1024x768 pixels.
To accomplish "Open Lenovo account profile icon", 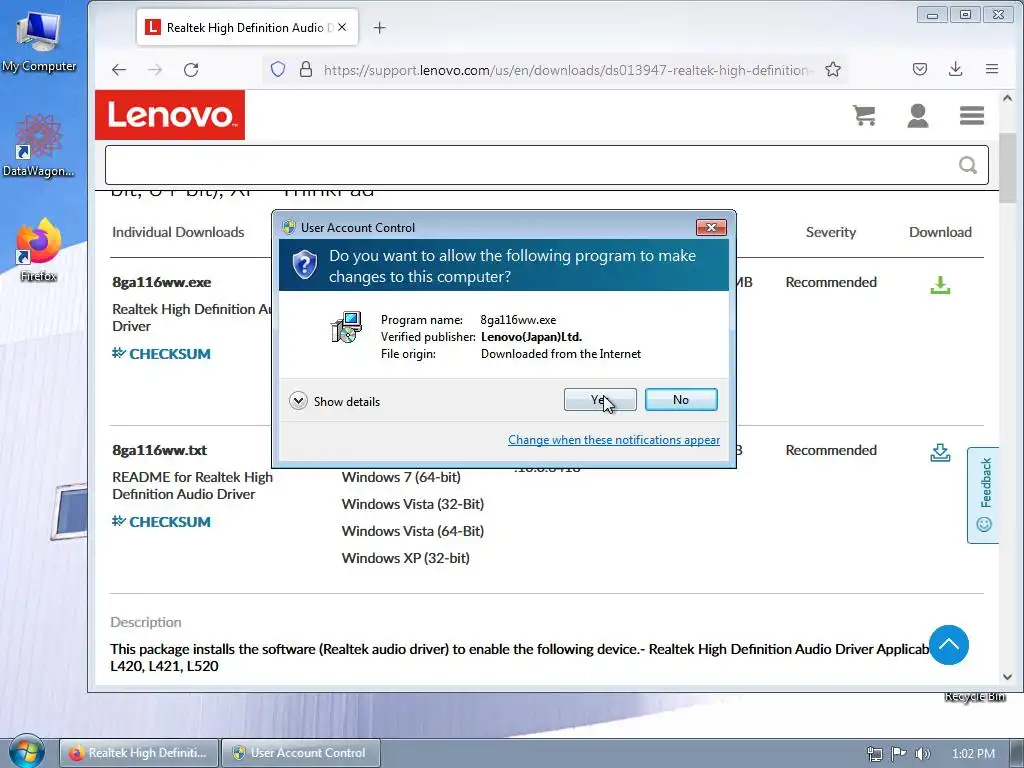I will click(918, 116).
